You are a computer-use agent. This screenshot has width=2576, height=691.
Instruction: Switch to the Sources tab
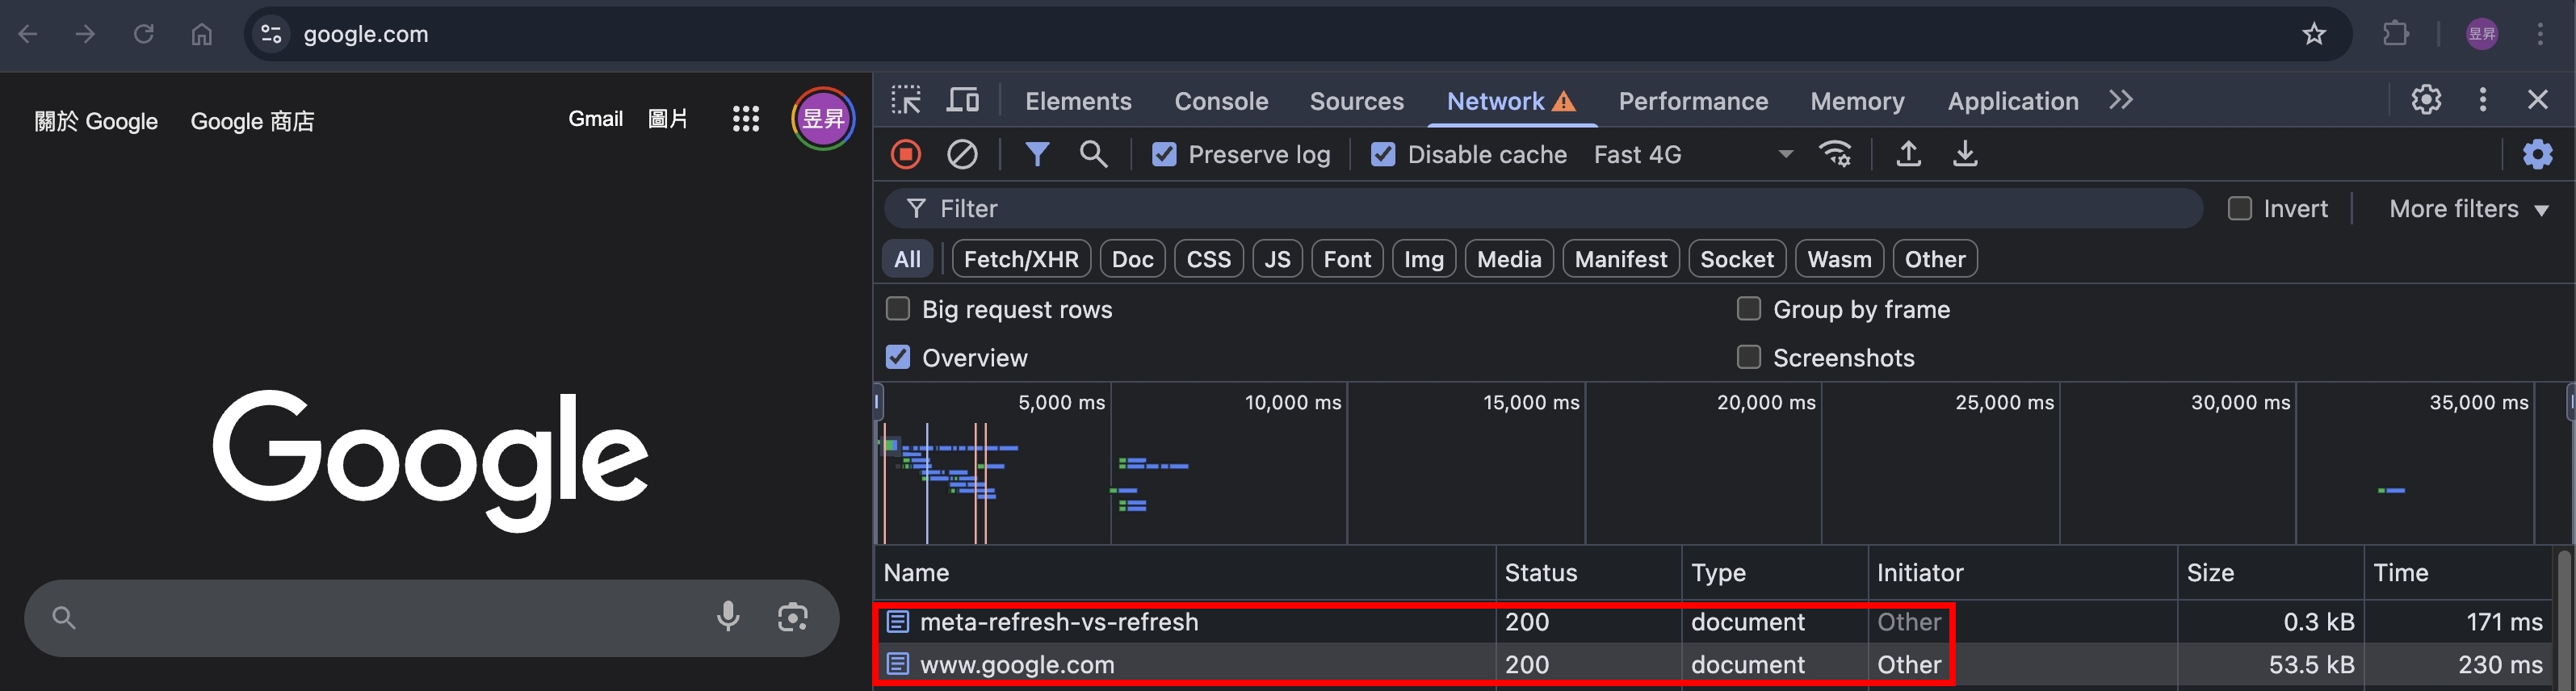pos(1357,101)
